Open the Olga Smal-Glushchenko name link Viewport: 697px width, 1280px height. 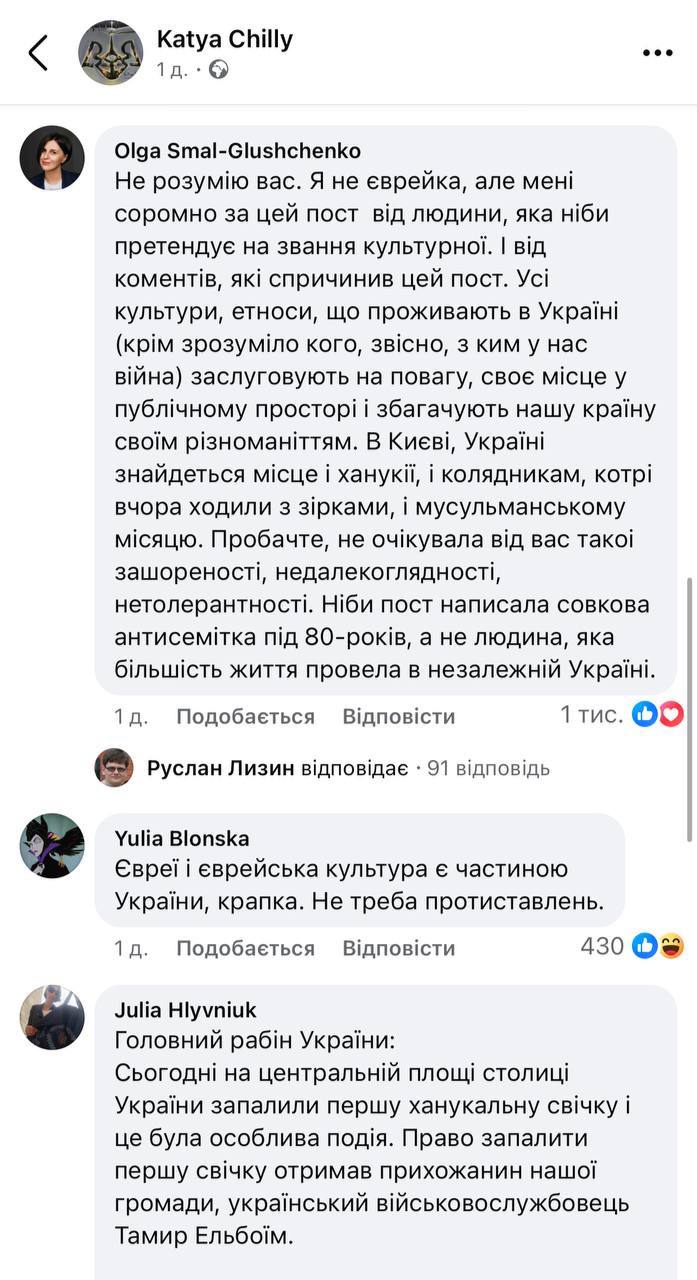[x=238, y=151]
